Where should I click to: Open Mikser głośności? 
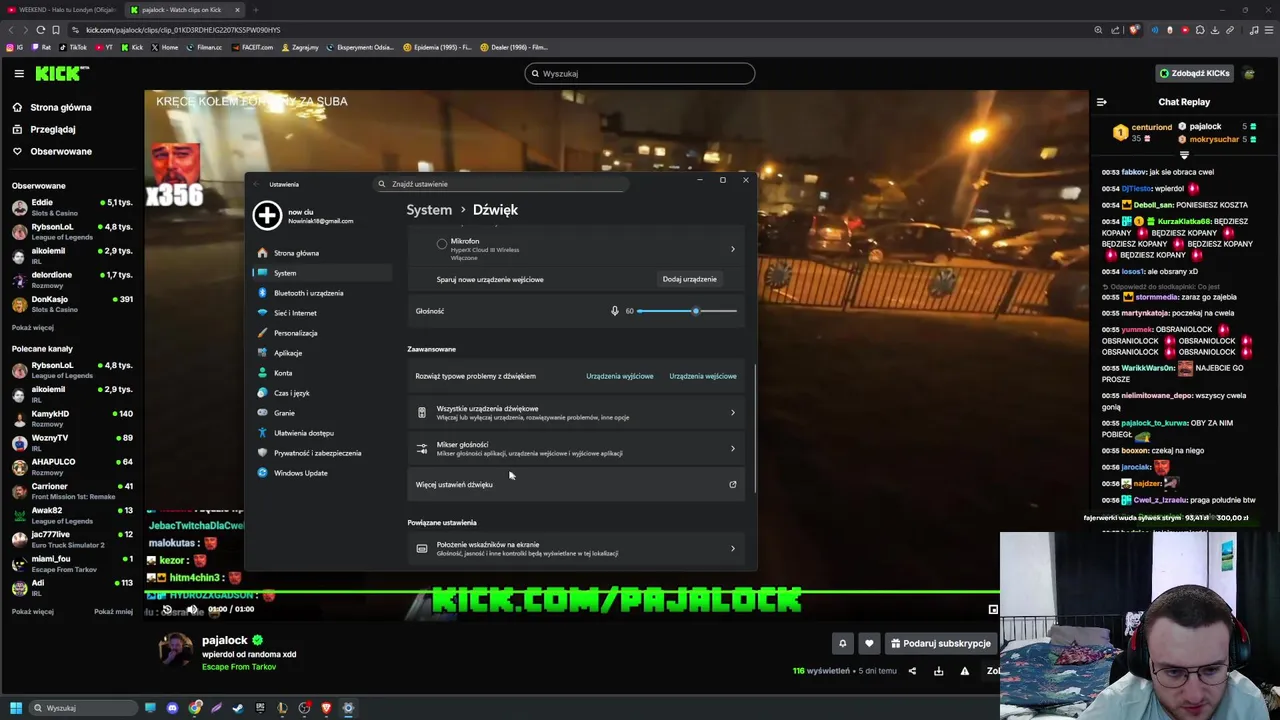(577, 448)
